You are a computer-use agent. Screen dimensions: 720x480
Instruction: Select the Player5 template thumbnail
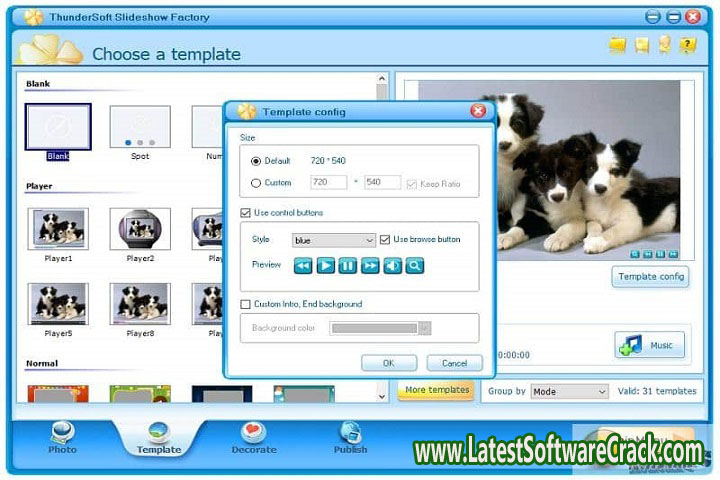pos(58,304)
